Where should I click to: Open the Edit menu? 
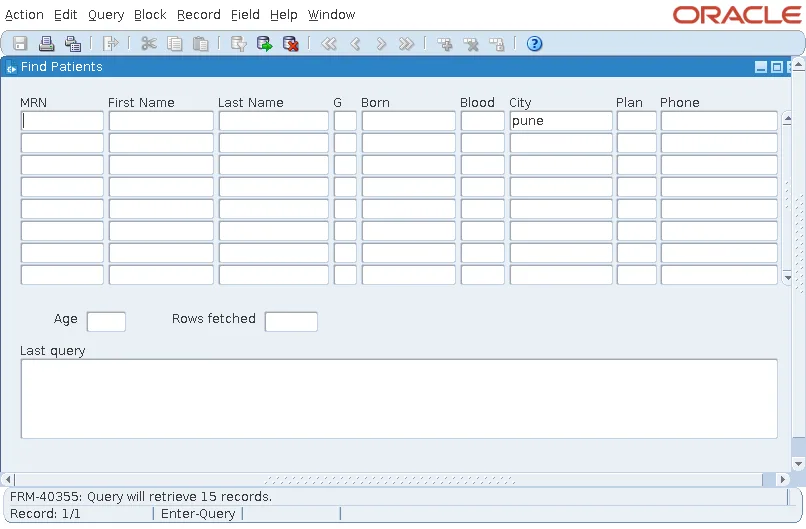tap(66, 15)
